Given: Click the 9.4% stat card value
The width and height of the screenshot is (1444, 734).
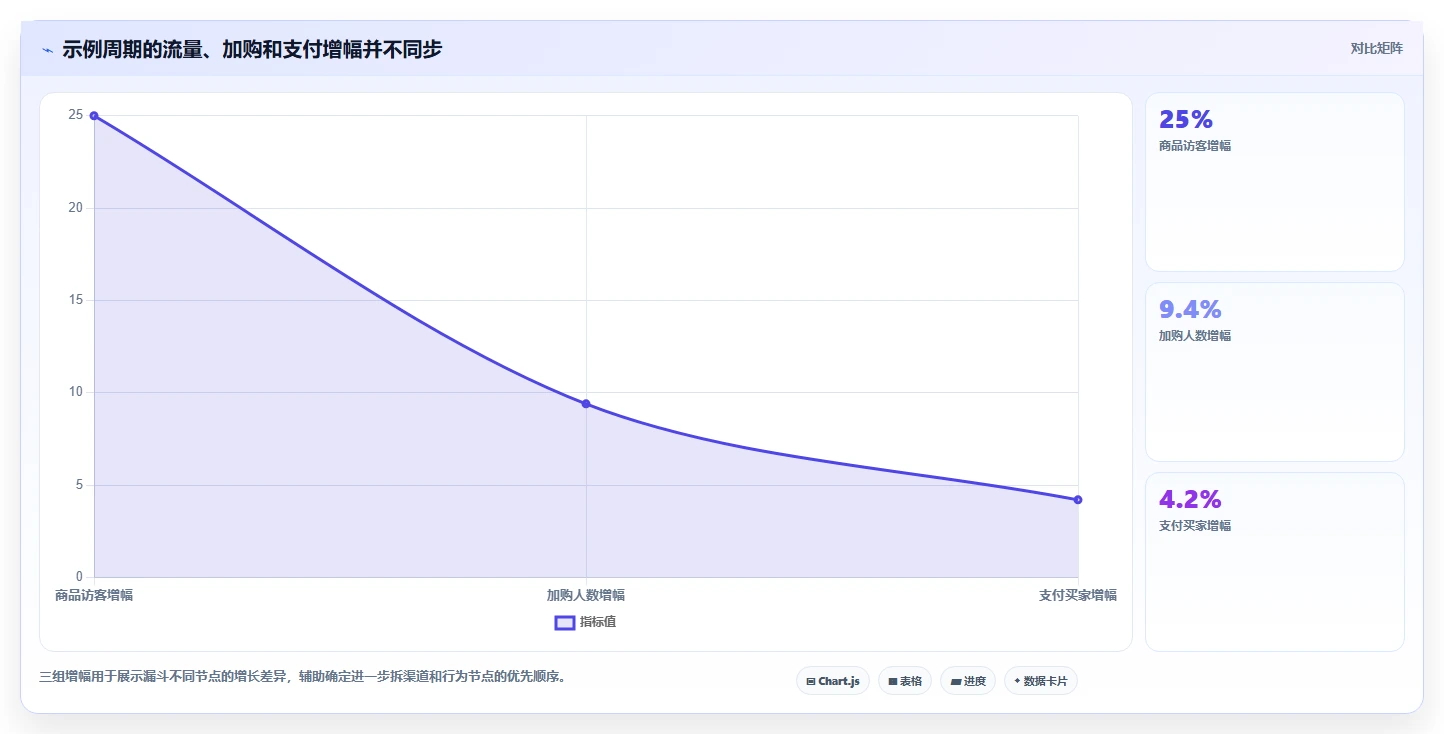Looking at the screenshot, I should point(1190,309).
